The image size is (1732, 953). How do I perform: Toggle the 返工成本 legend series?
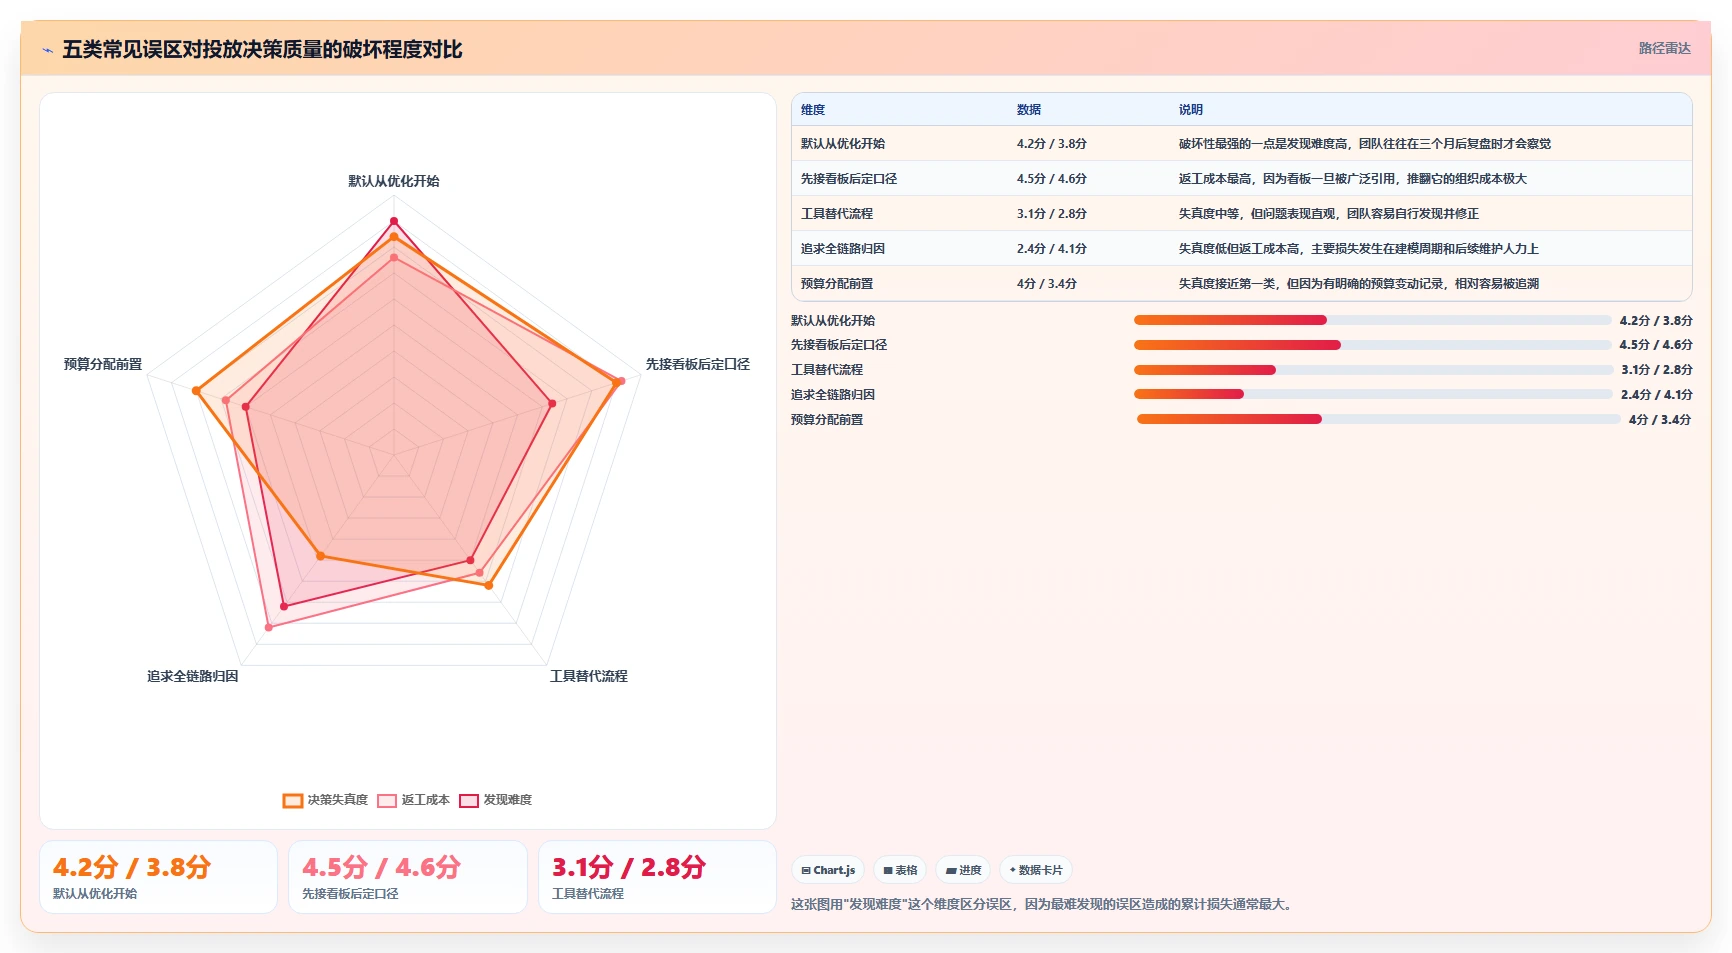click(x=413, y=800)
